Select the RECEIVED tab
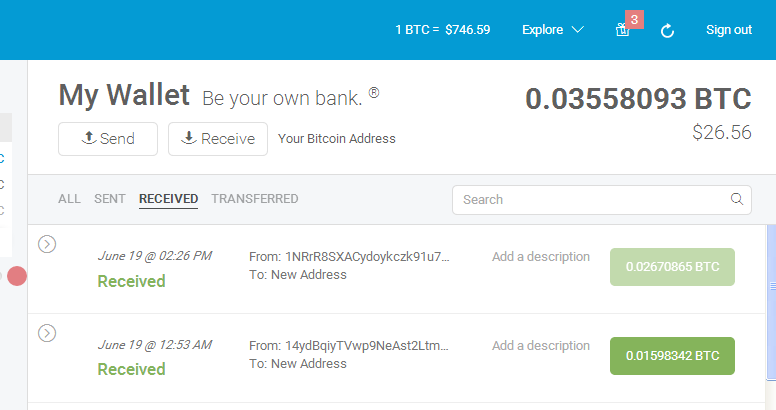This screenshot has width=776, height=410. click(168, 199)
